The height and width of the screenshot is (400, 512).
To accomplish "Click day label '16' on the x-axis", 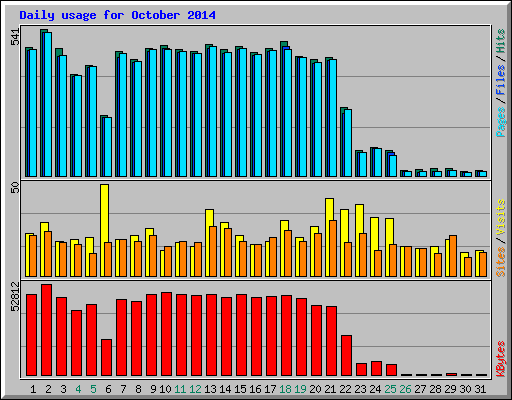I will [x=255, y=389].
